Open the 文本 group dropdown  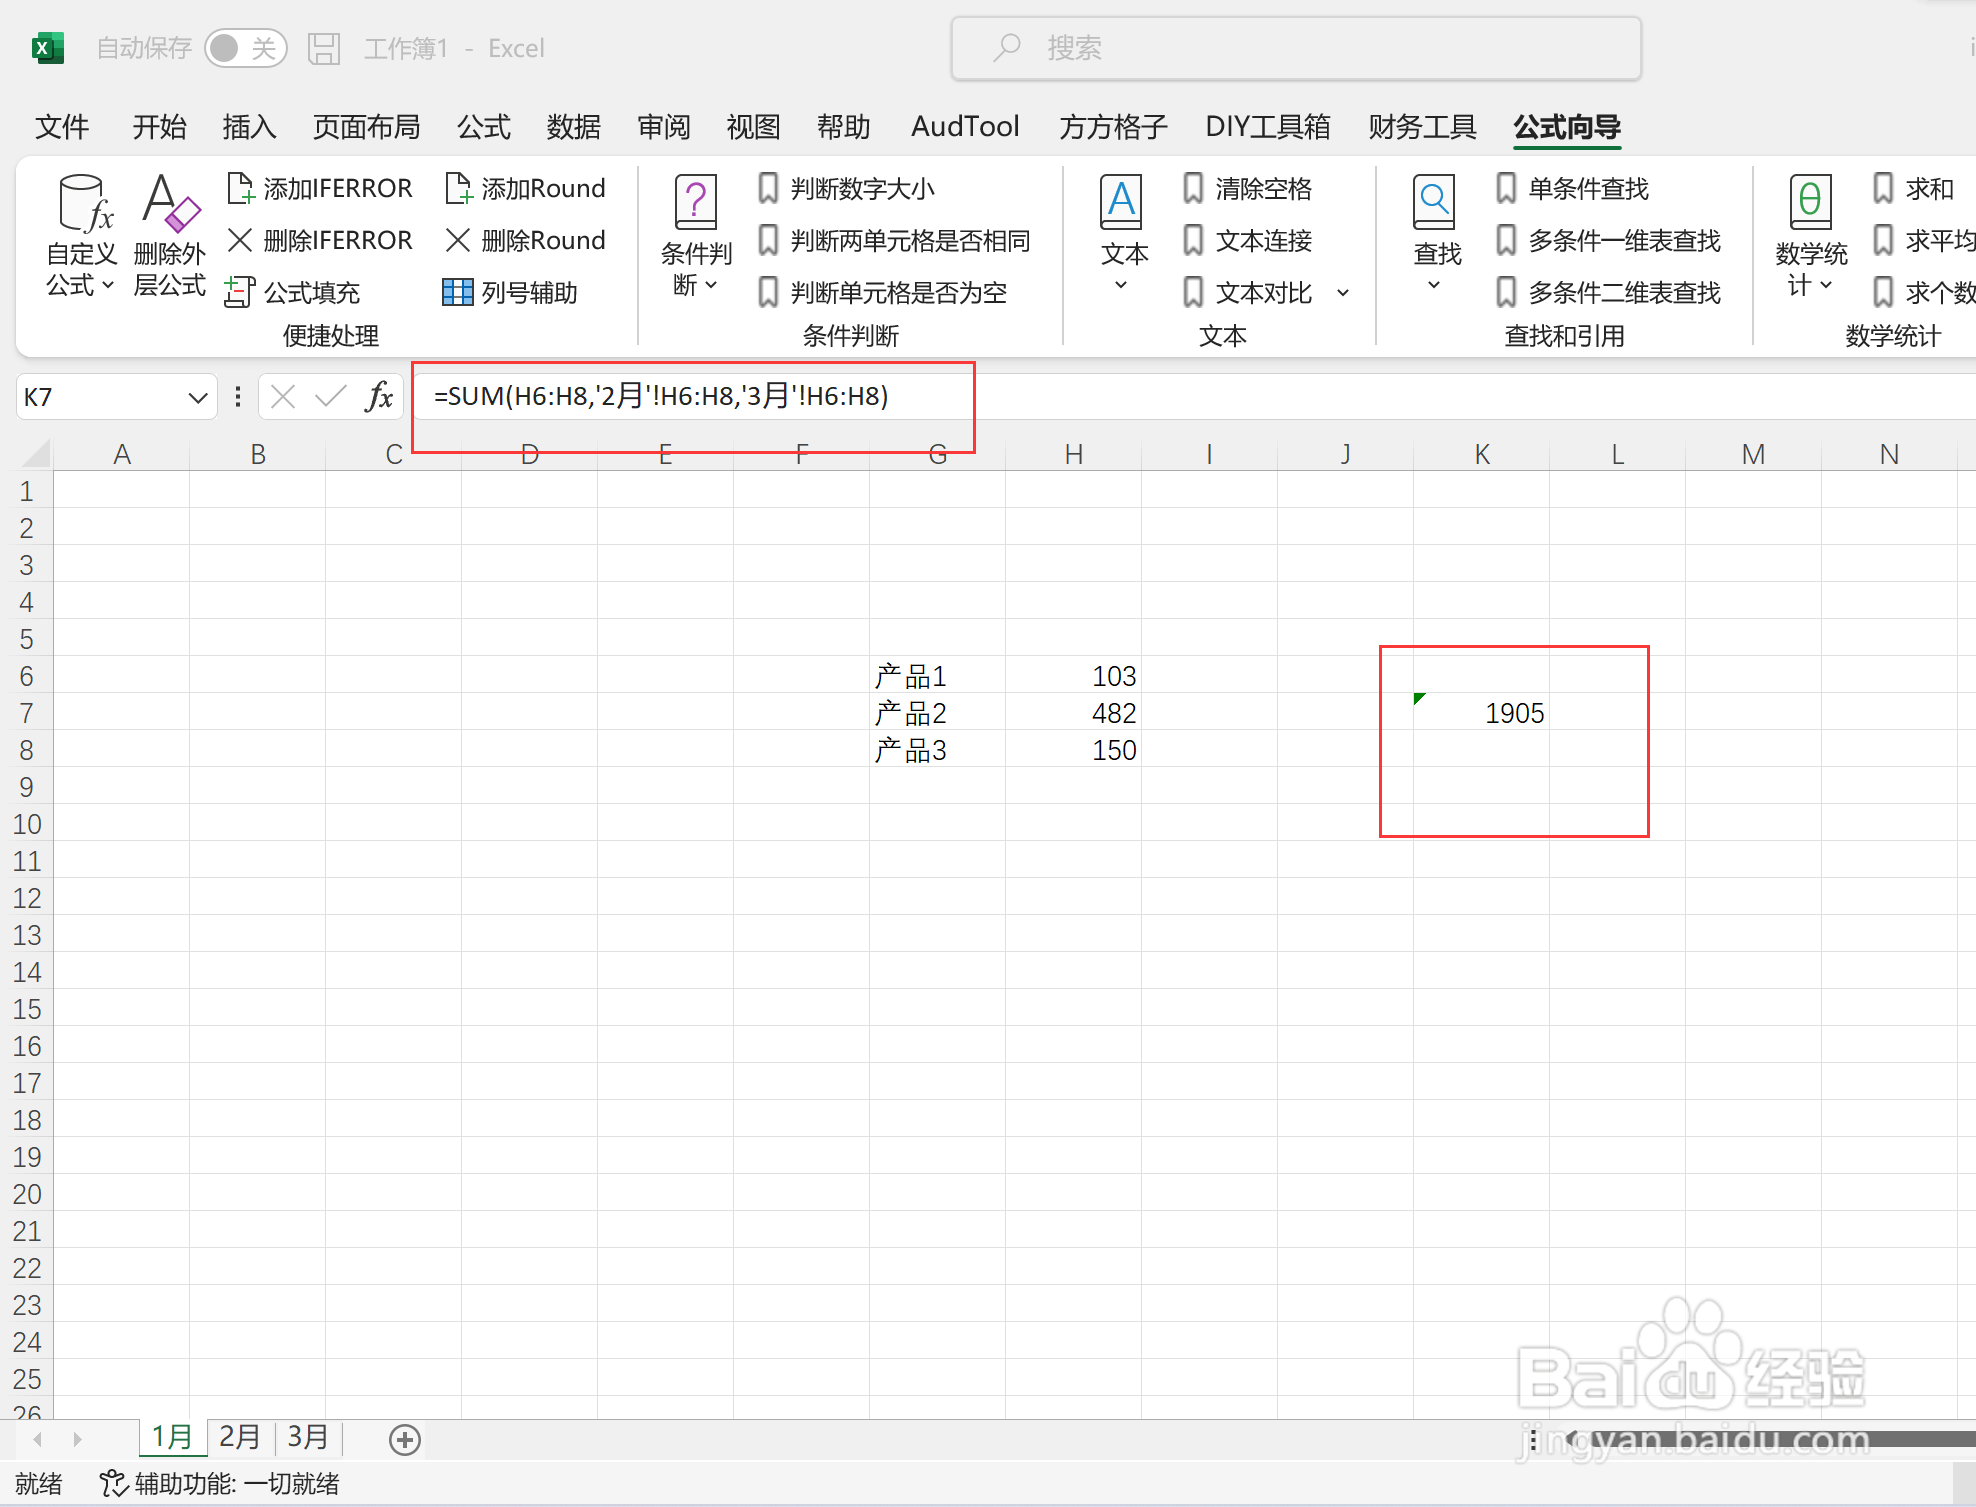1122,284
